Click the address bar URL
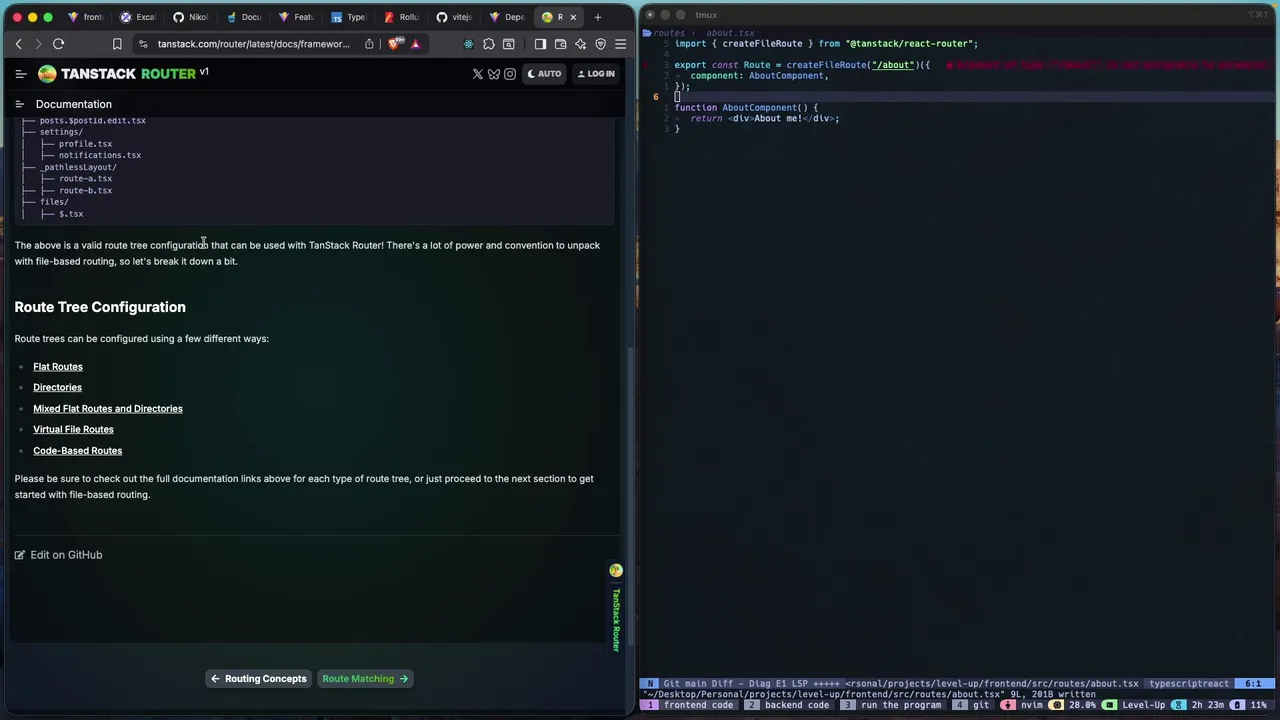 click(253, 44)
